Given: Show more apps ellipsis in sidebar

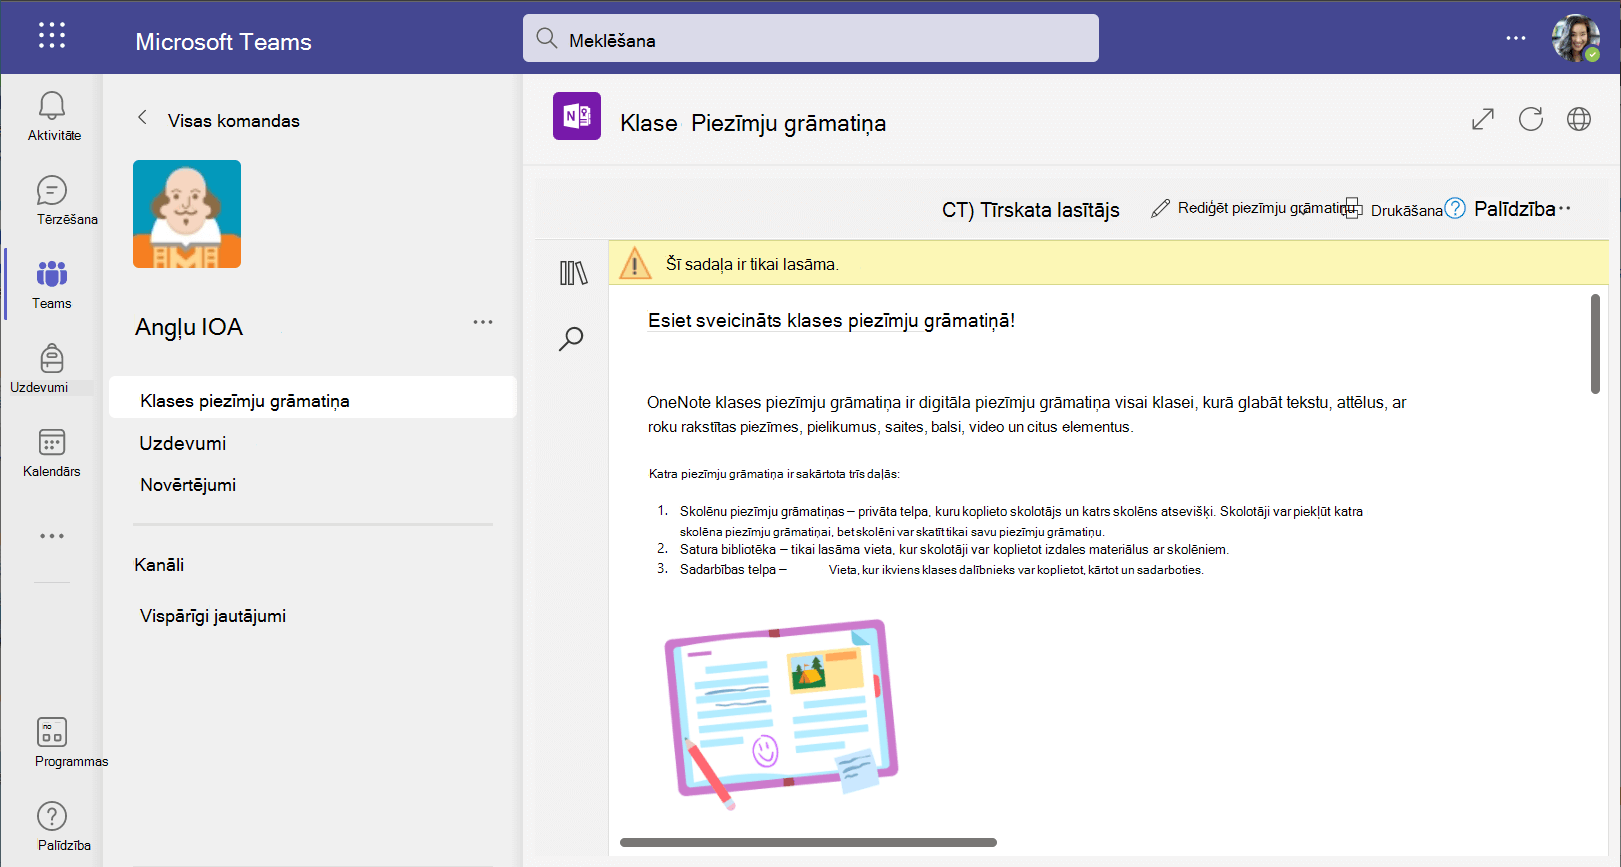Looking at the screenshot, I should point(52,536).
